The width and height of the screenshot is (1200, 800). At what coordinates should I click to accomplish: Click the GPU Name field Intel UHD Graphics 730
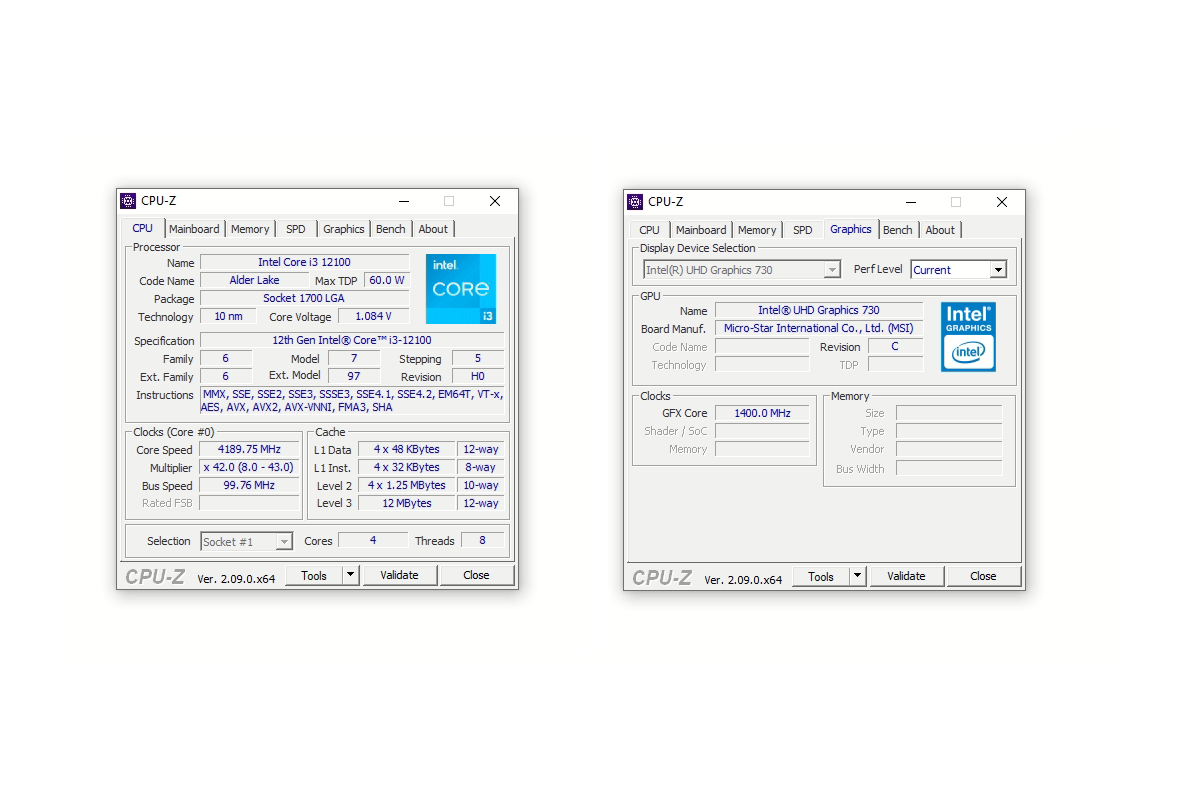pyautogui.click(x=819, y=310)
